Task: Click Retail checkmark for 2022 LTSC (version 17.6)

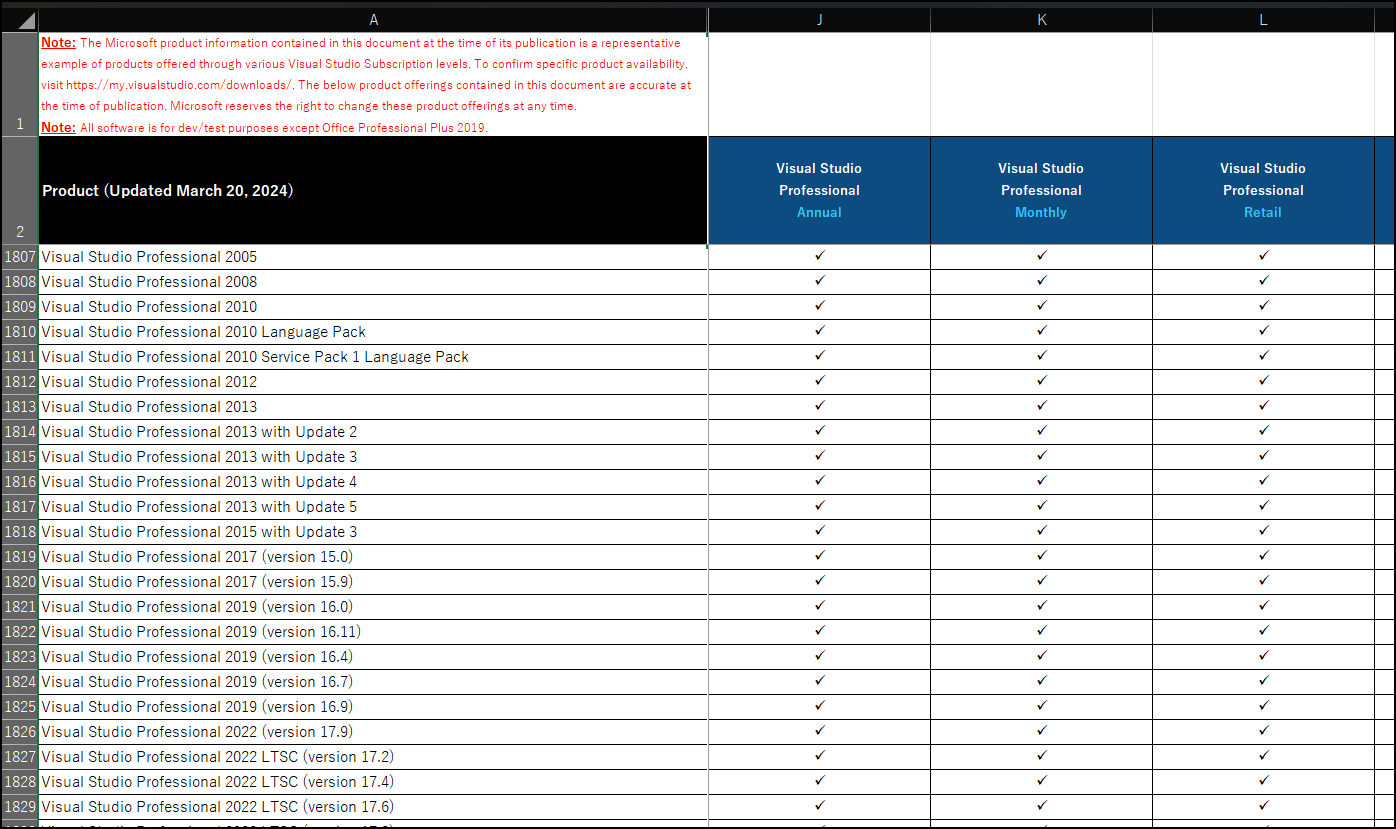Action: (1263, 806)
